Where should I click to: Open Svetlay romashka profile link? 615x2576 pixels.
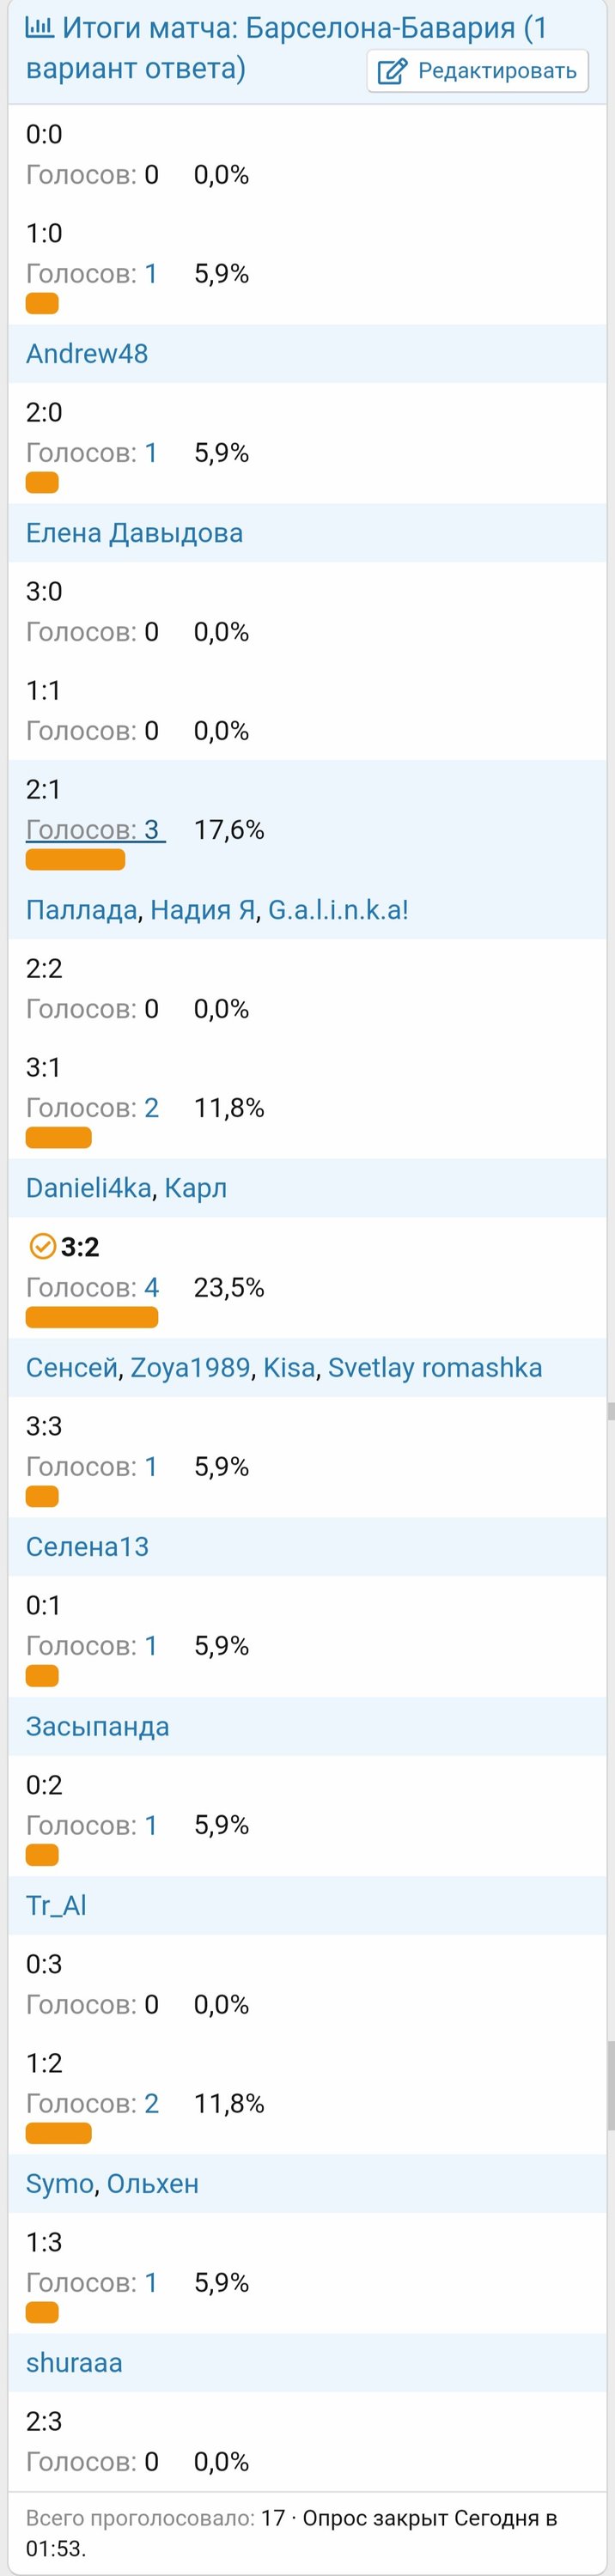(x=435, y=1367)
